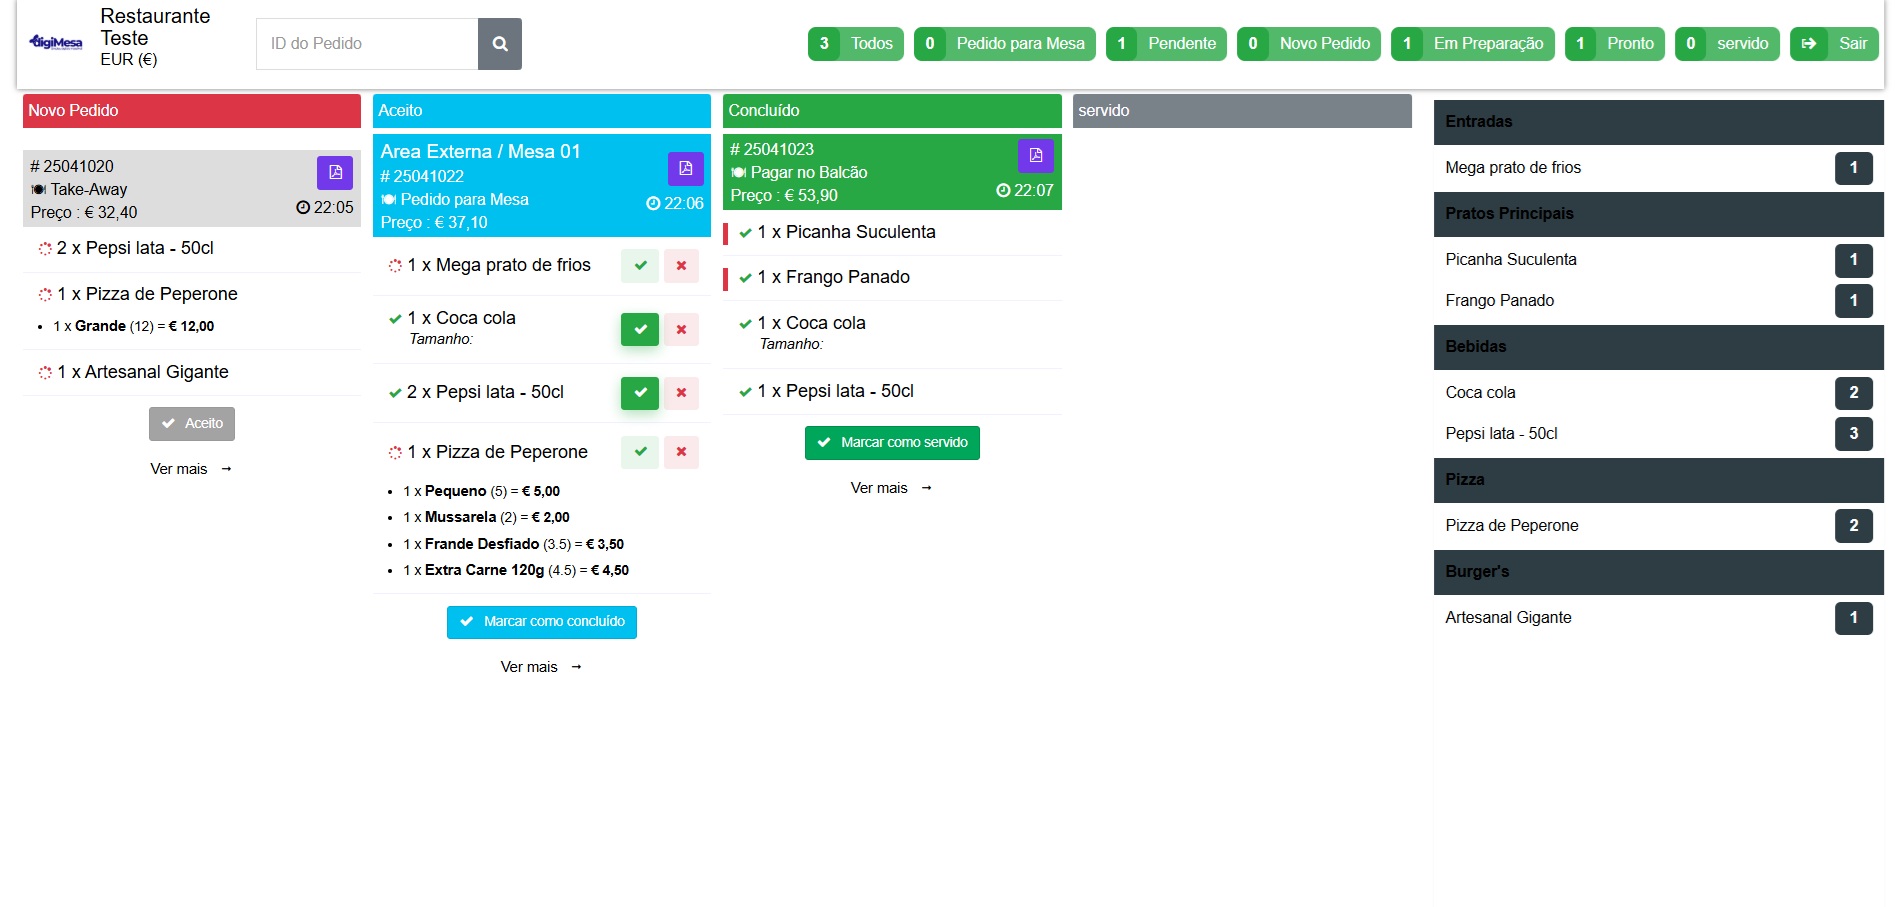The image size is (1900, 907).
Task: Remove 2 x Pepsi lata item
Action: pos(681,393)
